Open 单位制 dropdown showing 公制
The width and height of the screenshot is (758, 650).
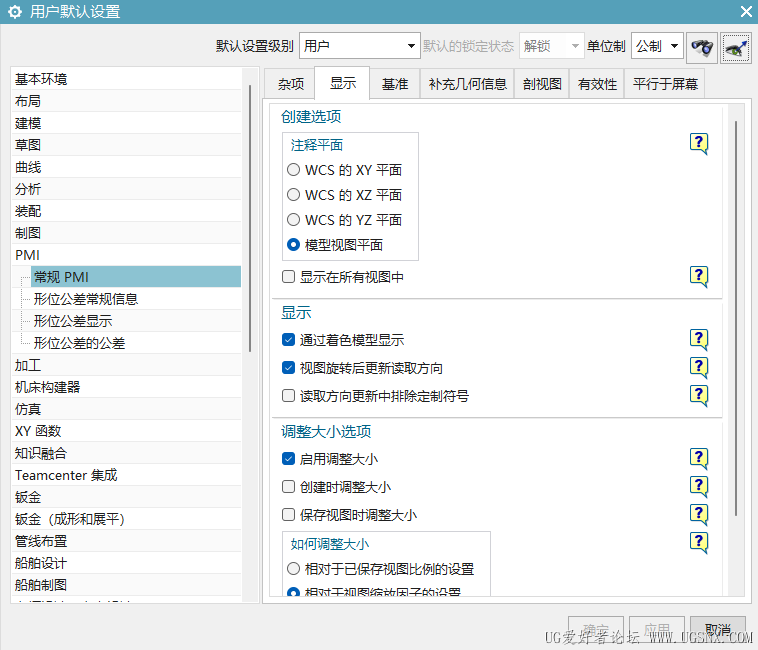(657, 46)
